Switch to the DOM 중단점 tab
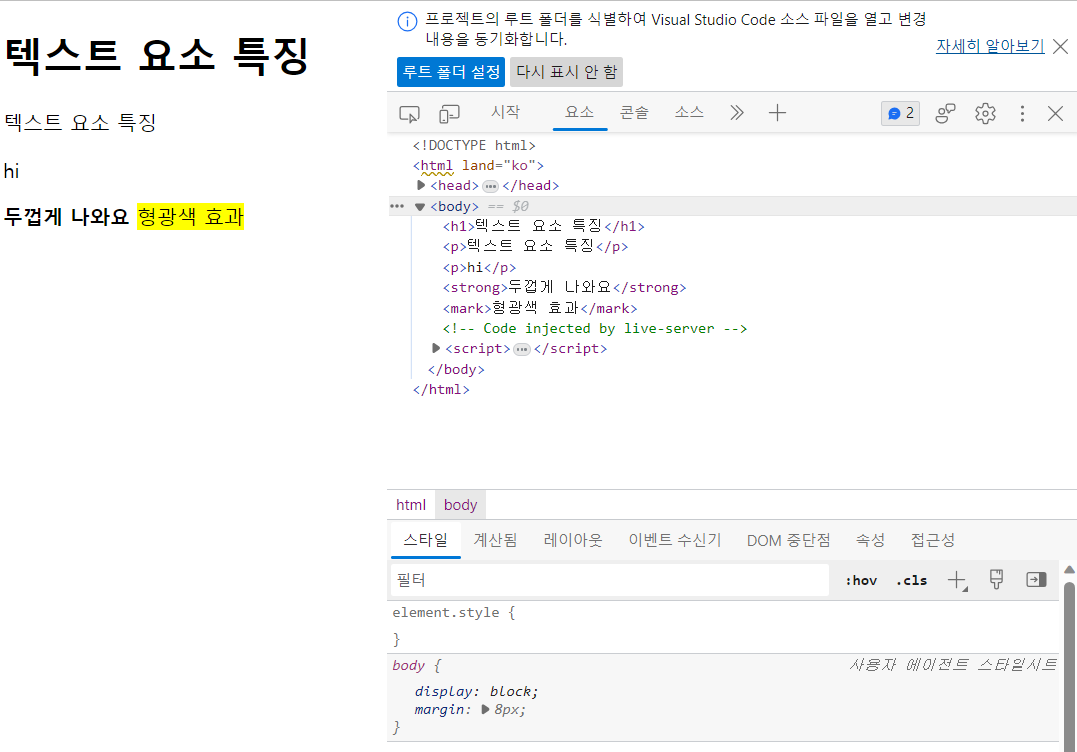This screenshot has height=752, width=1077. click(x=789, y=540)
